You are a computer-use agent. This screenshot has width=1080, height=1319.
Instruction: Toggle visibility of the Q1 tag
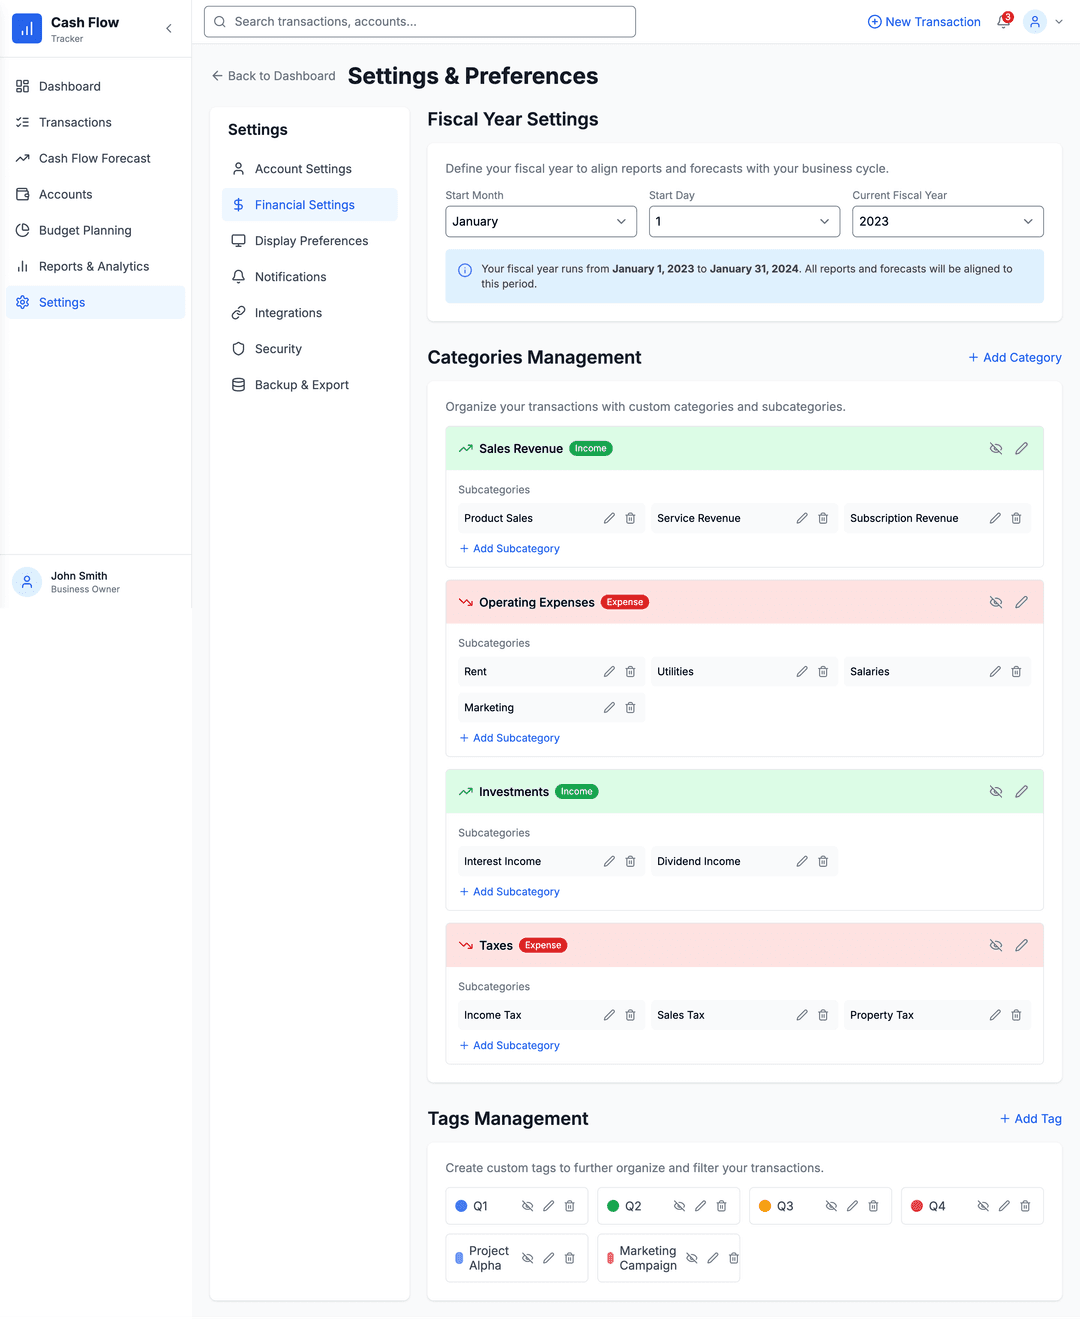coord(527,1206)
